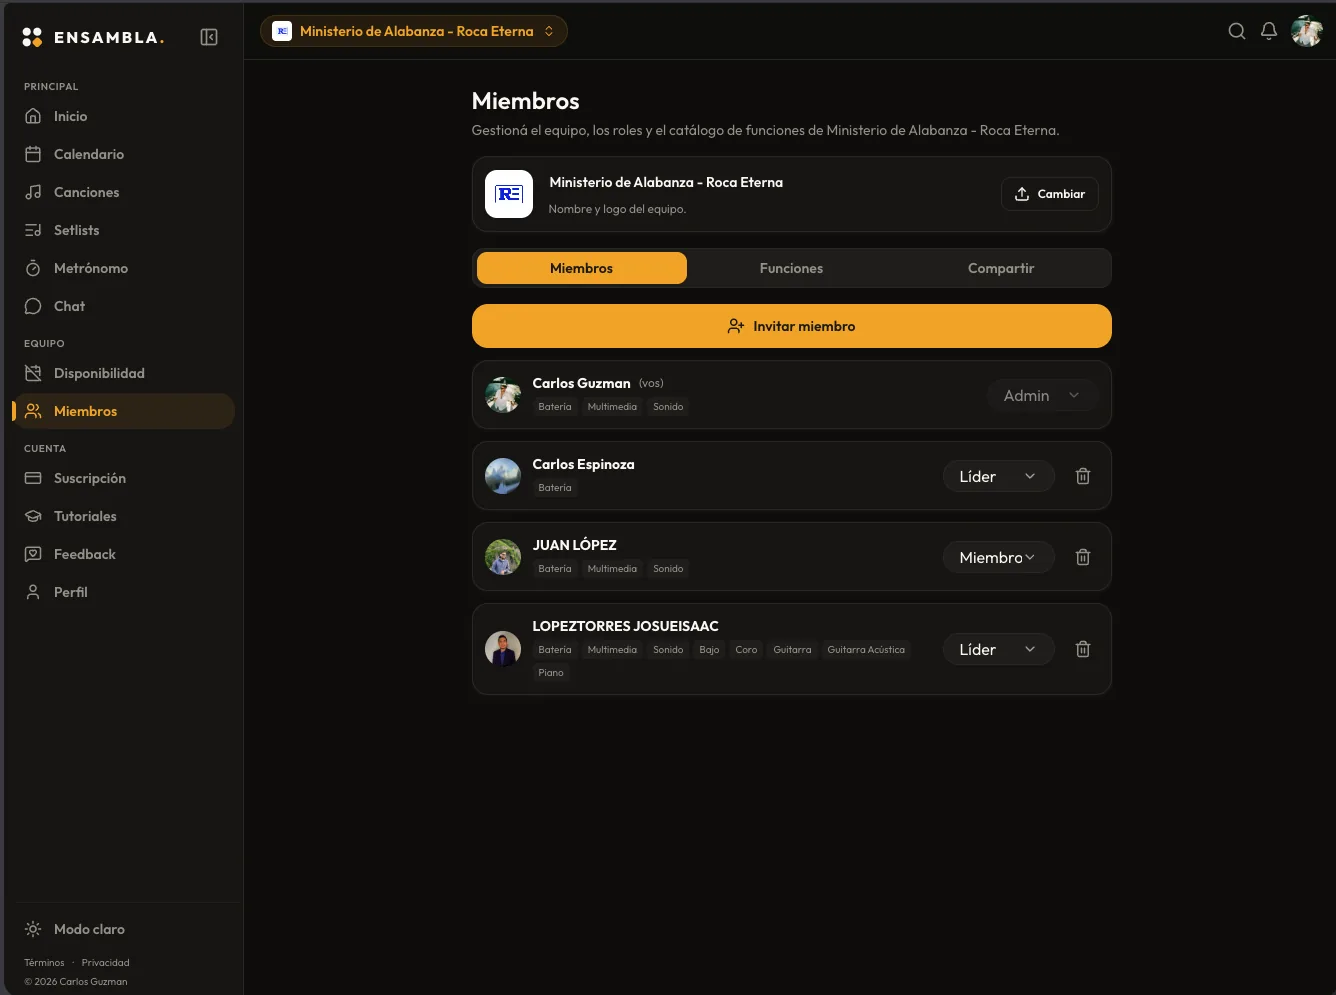The image size is (1336, 995).
Task: Click the Suscripción card icon
Action: coord(33,478)
